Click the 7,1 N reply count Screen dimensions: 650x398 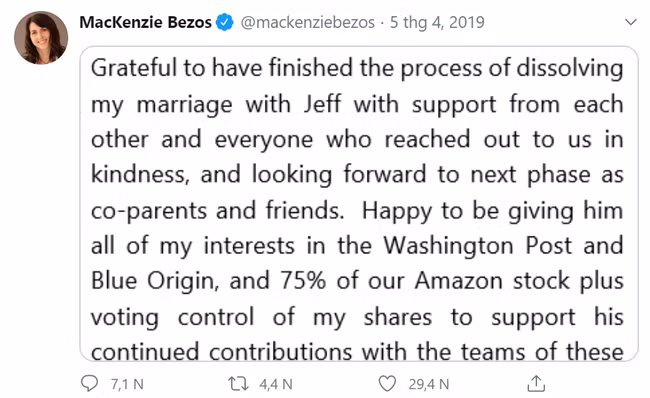tap(127, 384)
